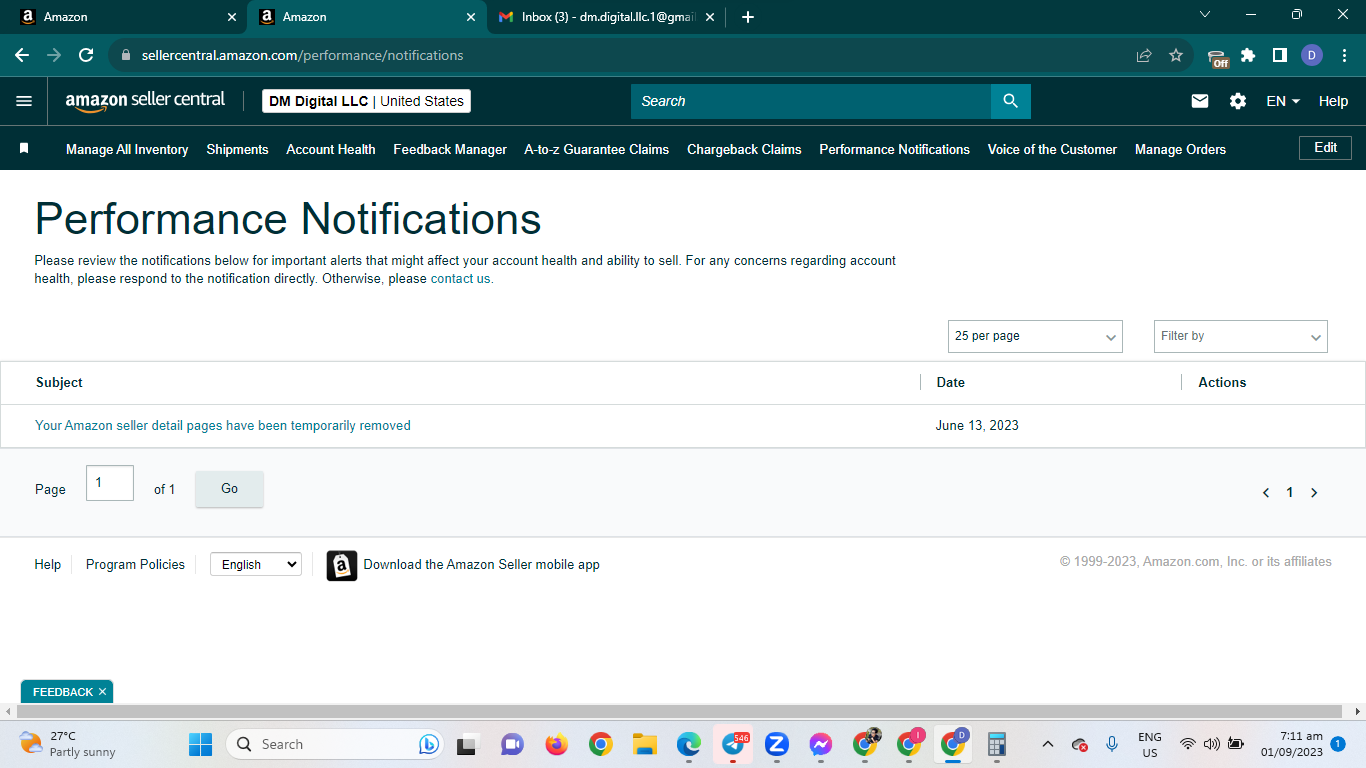Click the page number input field
1366x768 pixels.
(x=110, y=483)
